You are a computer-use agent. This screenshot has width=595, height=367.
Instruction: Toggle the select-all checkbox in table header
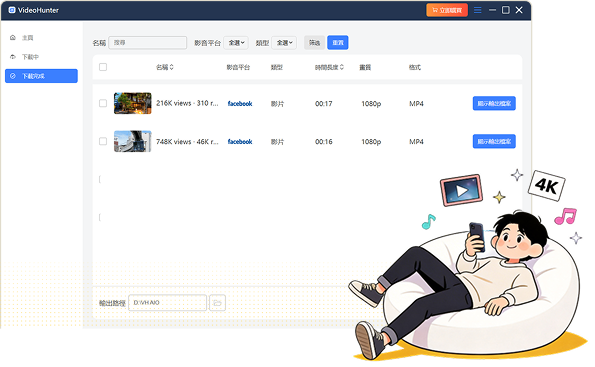pos(103,67)
